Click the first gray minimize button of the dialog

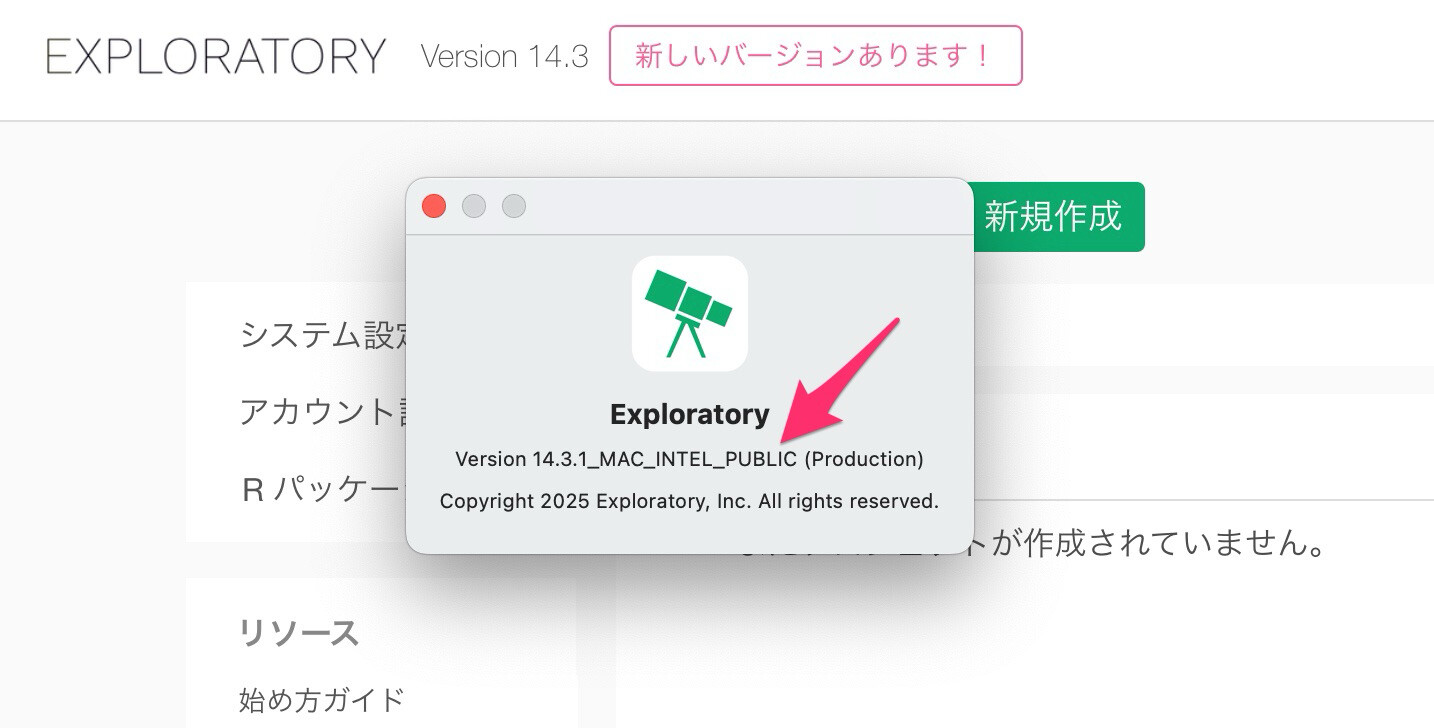click(x=474, y=206)
